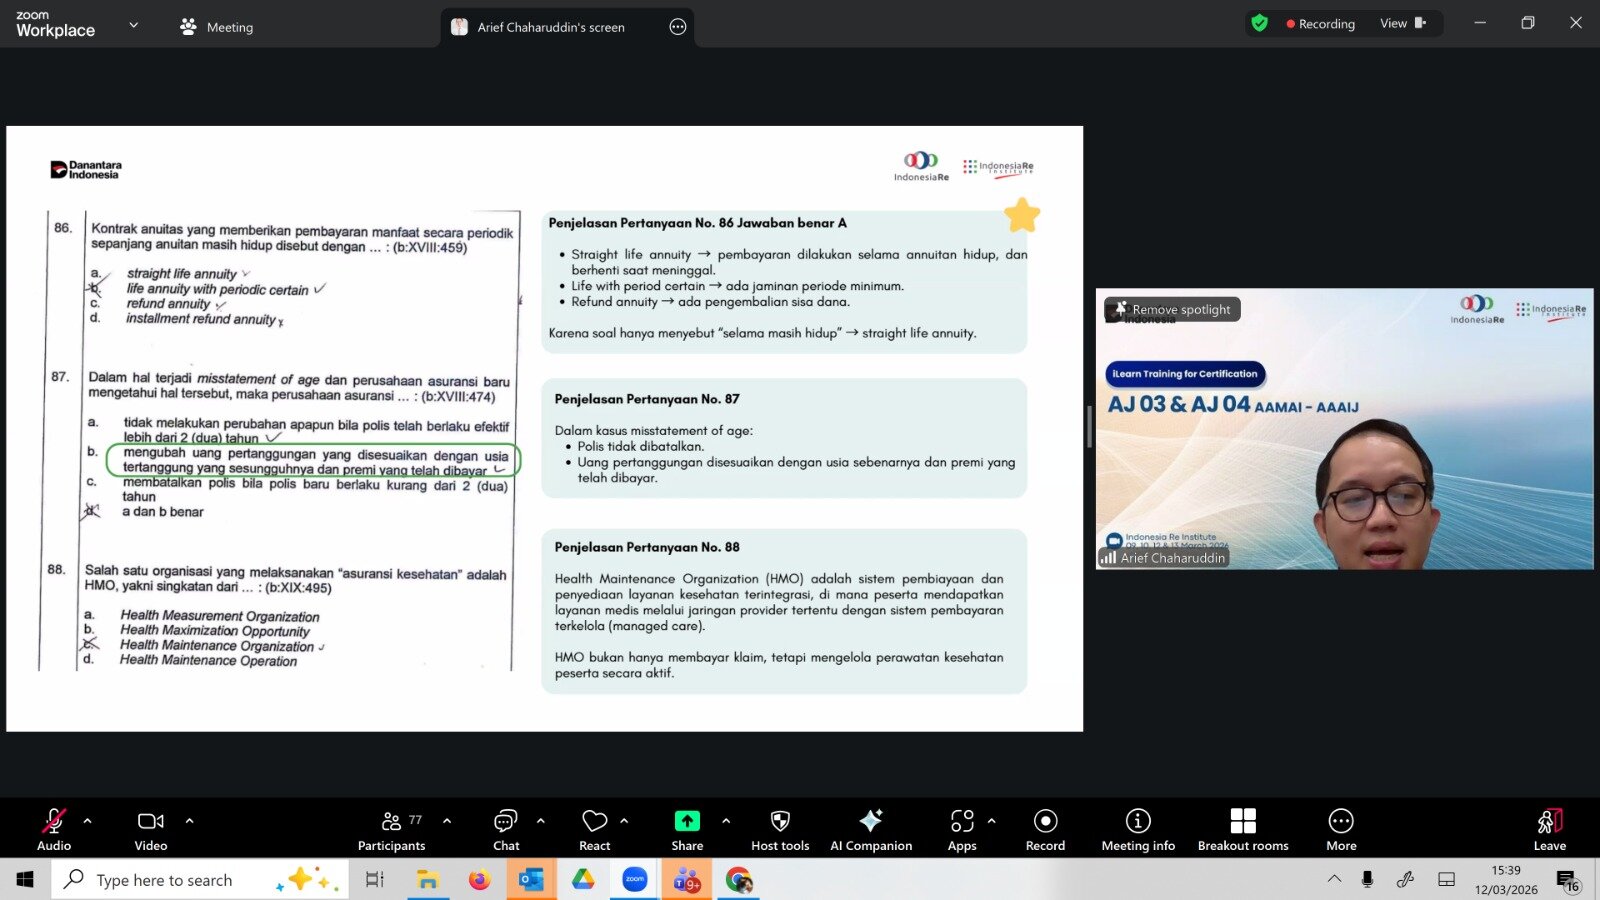Open the Apps panel

pyautogui.click(x=962, y=829)
